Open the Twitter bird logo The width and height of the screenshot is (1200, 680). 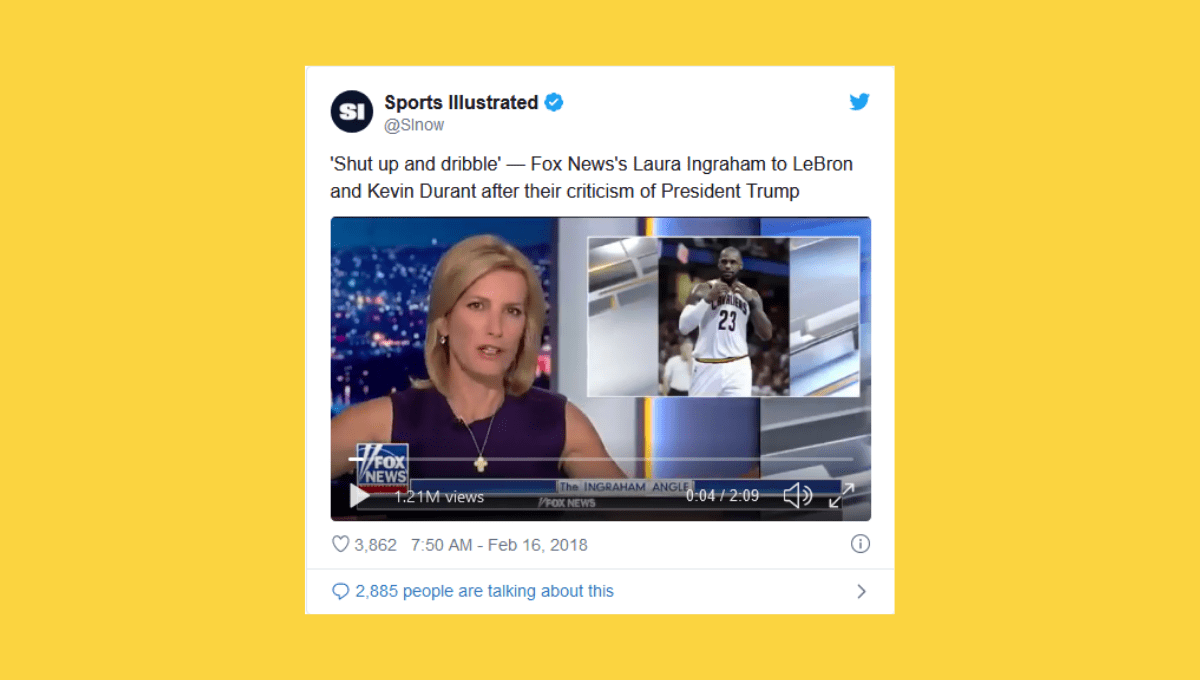(859, 102)
